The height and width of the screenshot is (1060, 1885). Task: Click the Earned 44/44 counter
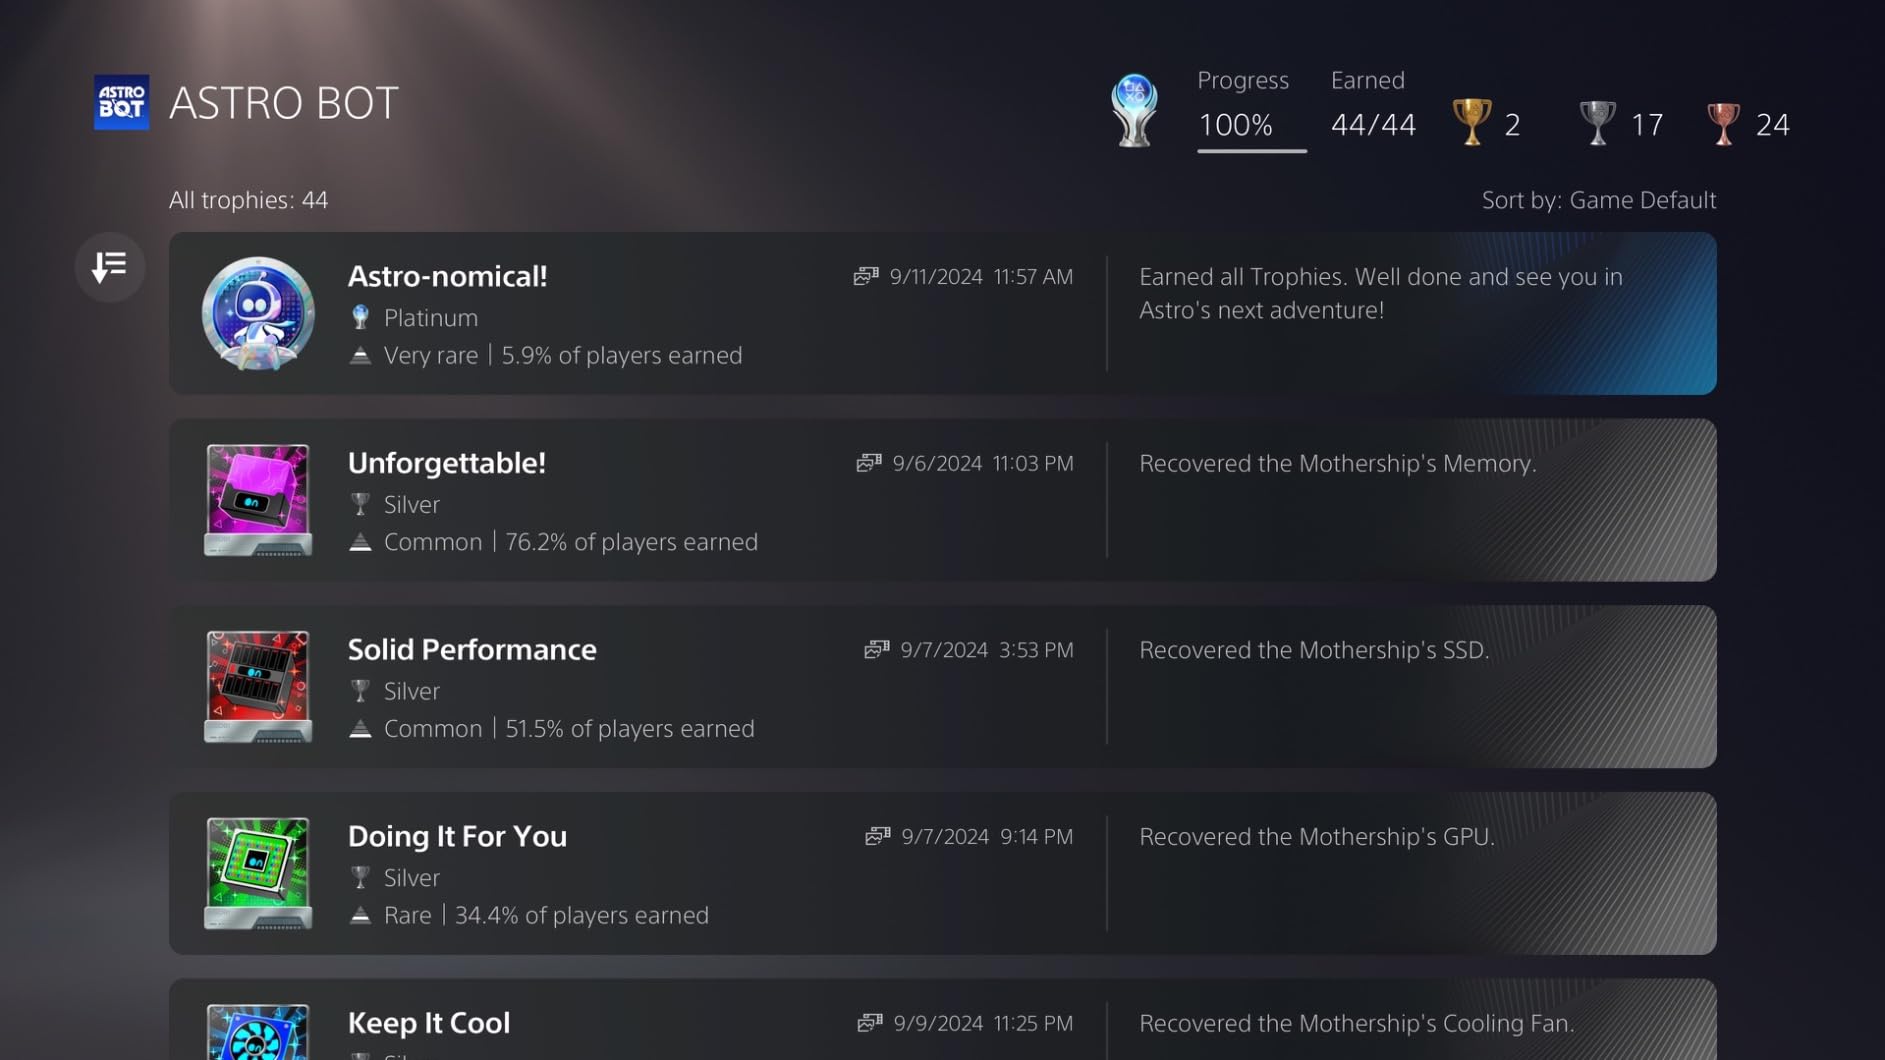tap(1372, 124)
